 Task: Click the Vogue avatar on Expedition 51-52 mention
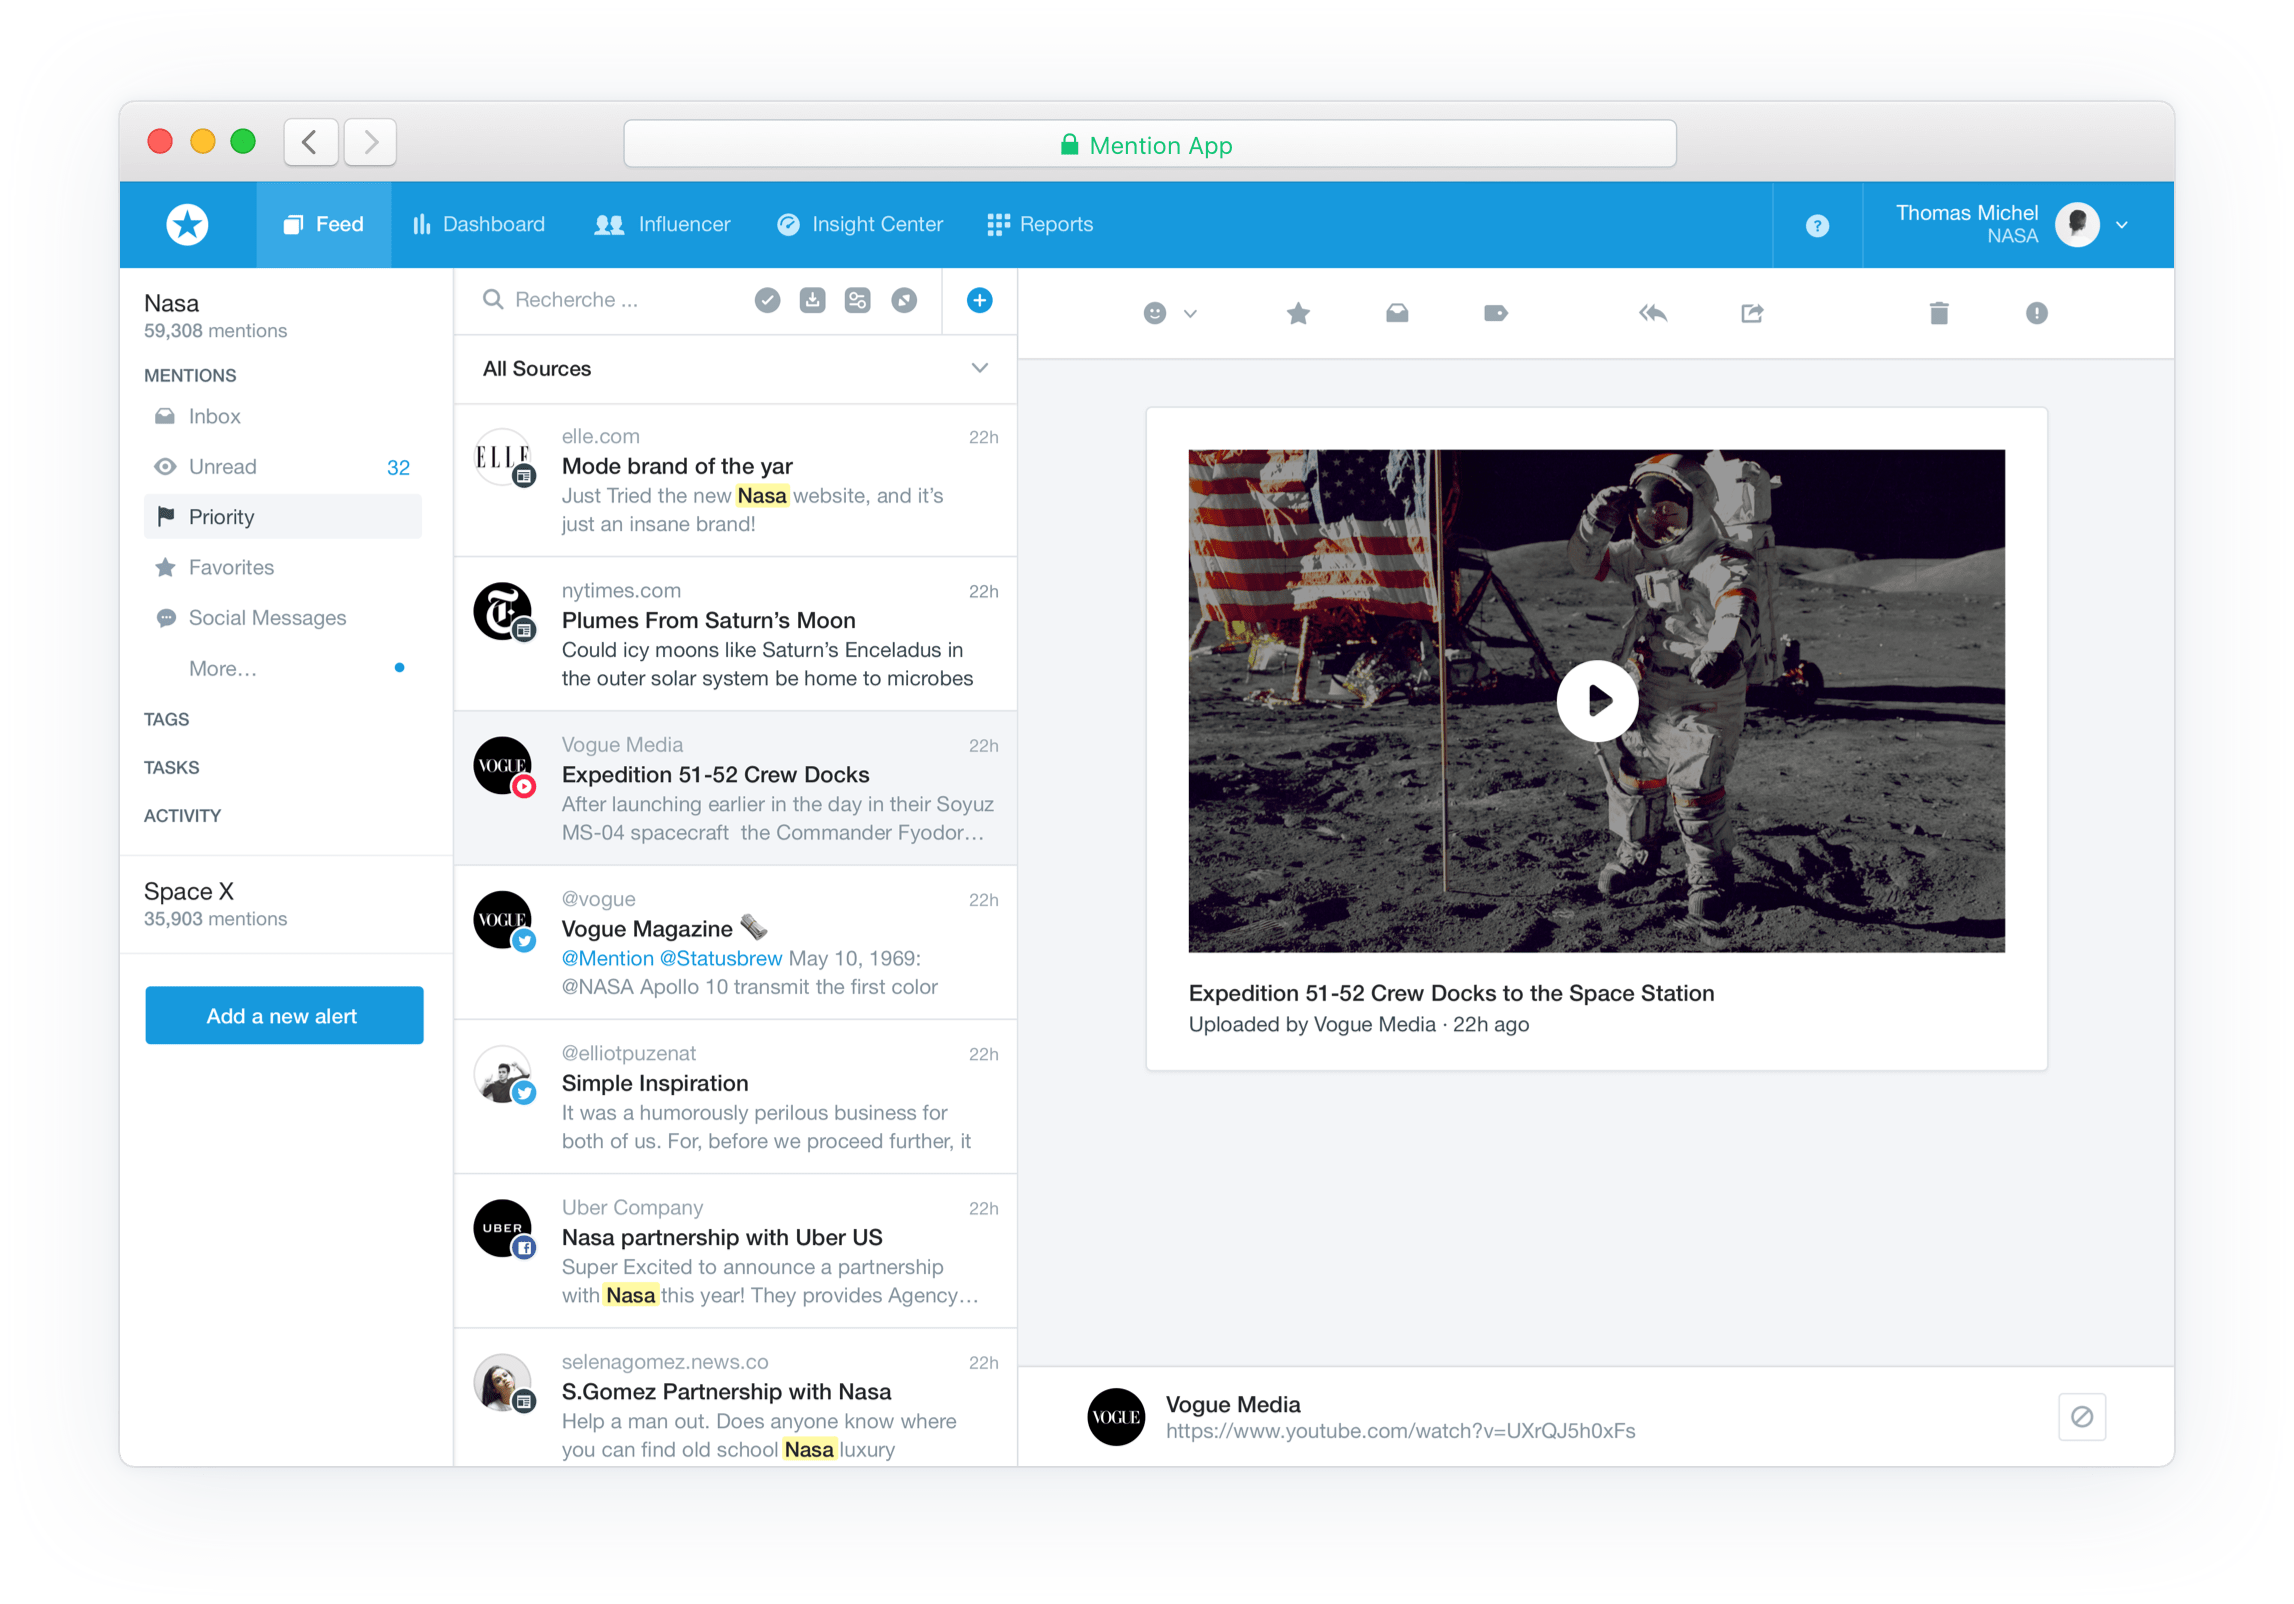(x=502, y=766)
